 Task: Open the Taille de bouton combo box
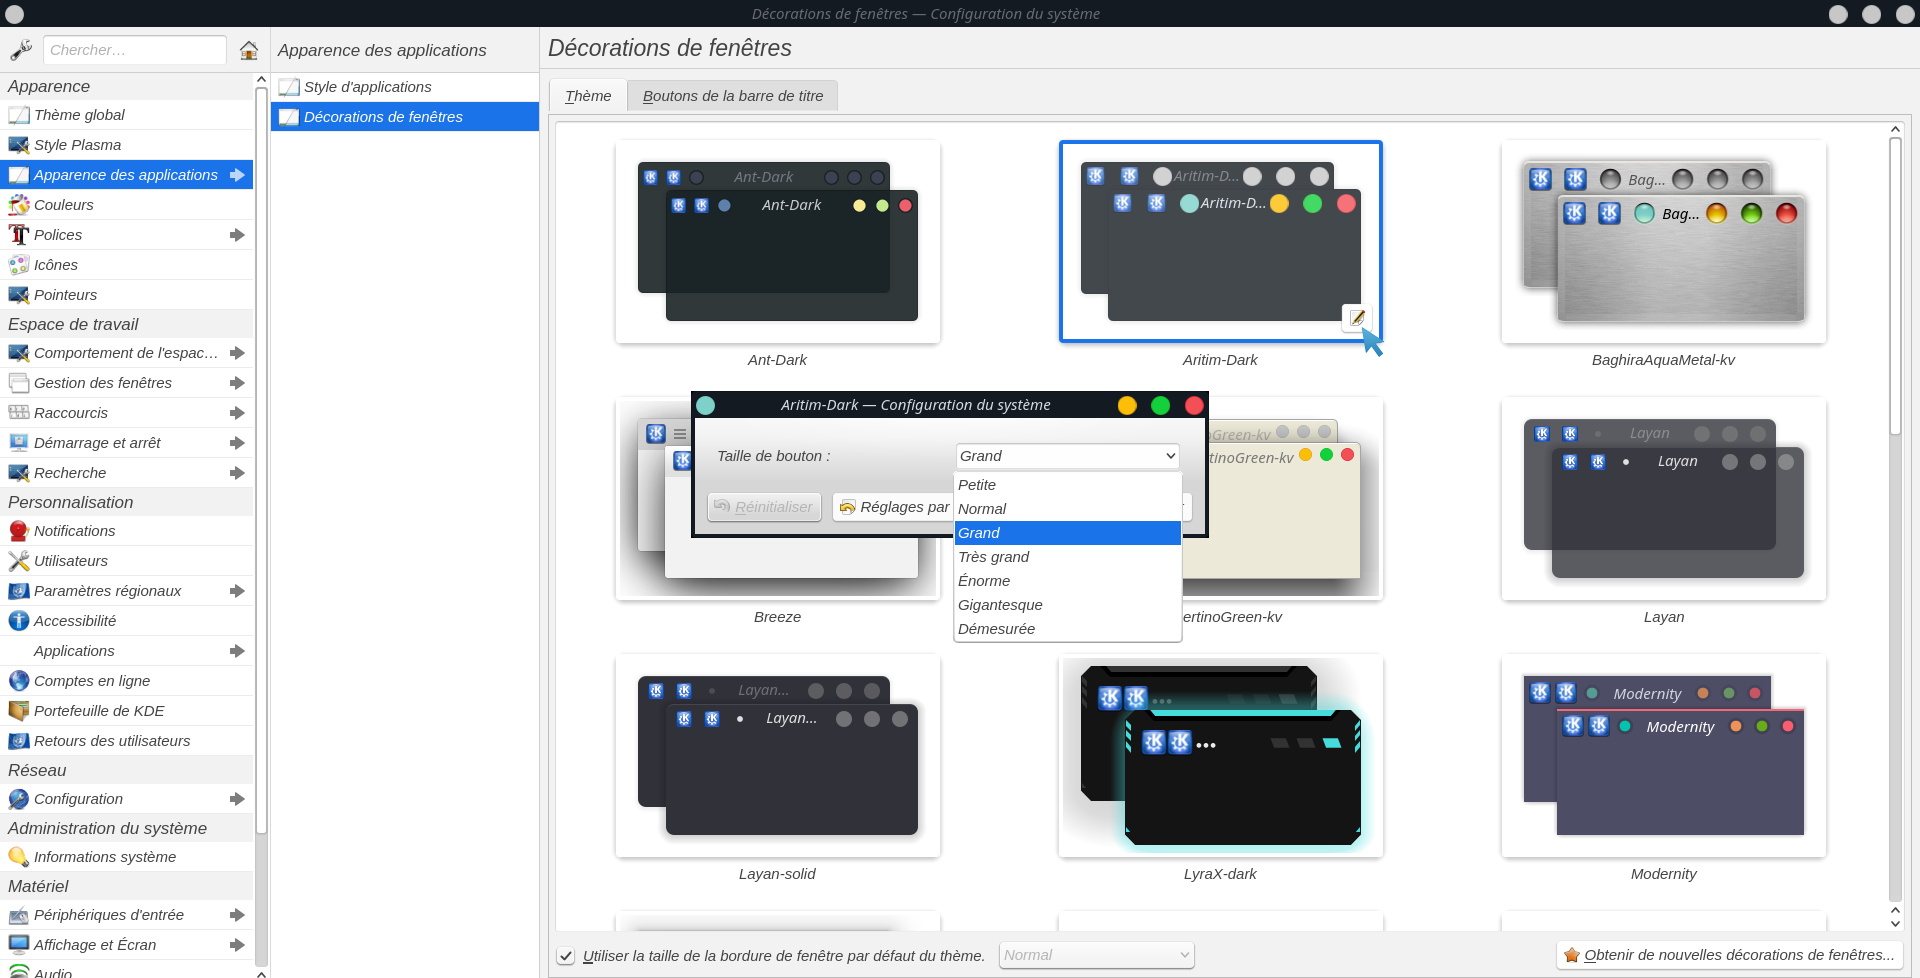coord(1067,456)
